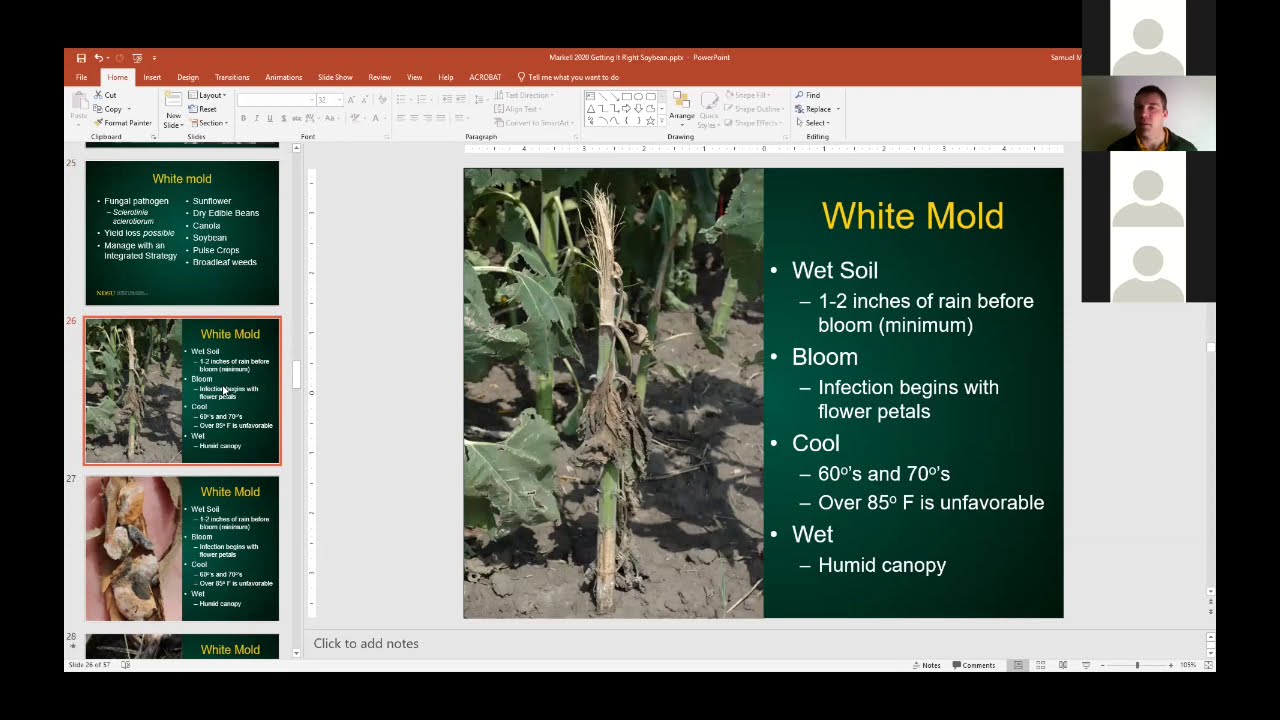The image size is (1280, 720).
Task: Toggle strikethrough formatting
Action: pos(296,118)
